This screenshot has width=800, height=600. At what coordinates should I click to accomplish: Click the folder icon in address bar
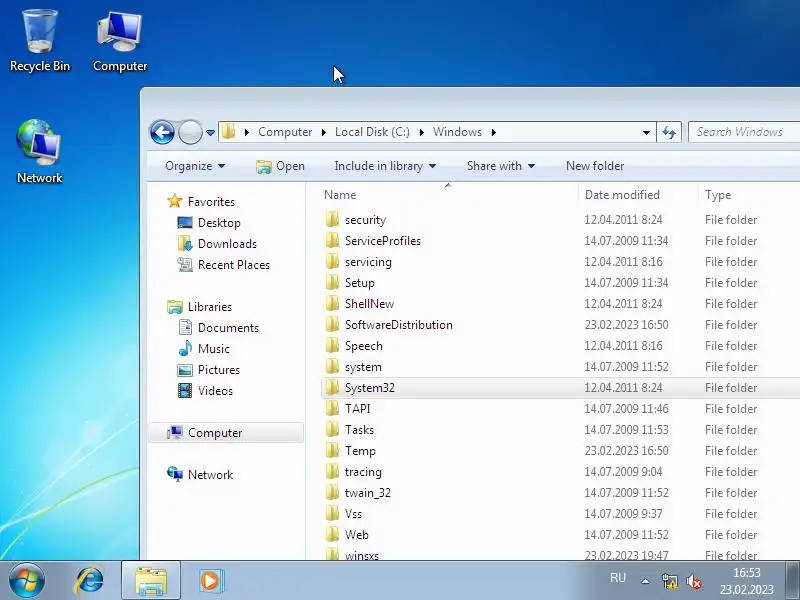tap(229, 132)
